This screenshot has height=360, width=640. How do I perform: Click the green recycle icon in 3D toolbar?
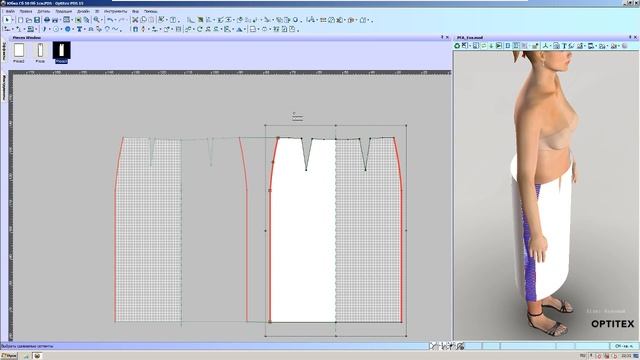click(x=457, y=46)
